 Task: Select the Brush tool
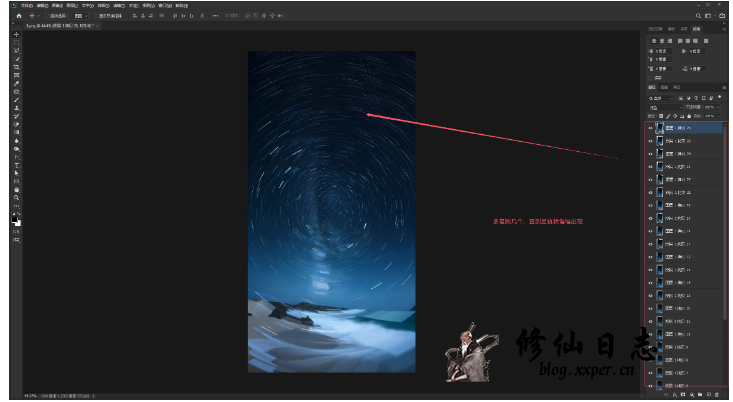[x=16, y=100]
